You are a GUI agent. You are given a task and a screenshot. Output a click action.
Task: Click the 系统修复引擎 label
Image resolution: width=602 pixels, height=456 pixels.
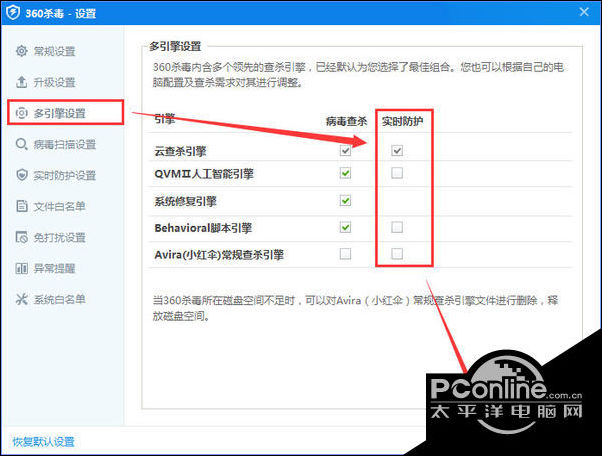click(185, 201)
